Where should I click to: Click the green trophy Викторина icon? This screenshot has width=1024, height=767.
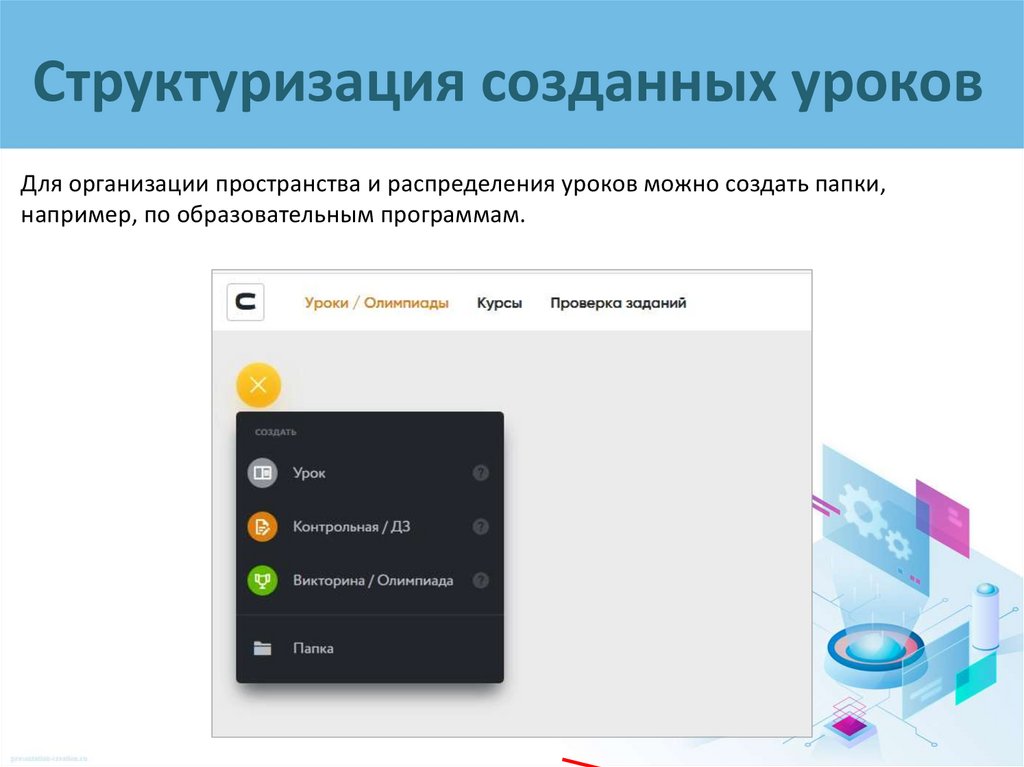click(x=262, y=580)
